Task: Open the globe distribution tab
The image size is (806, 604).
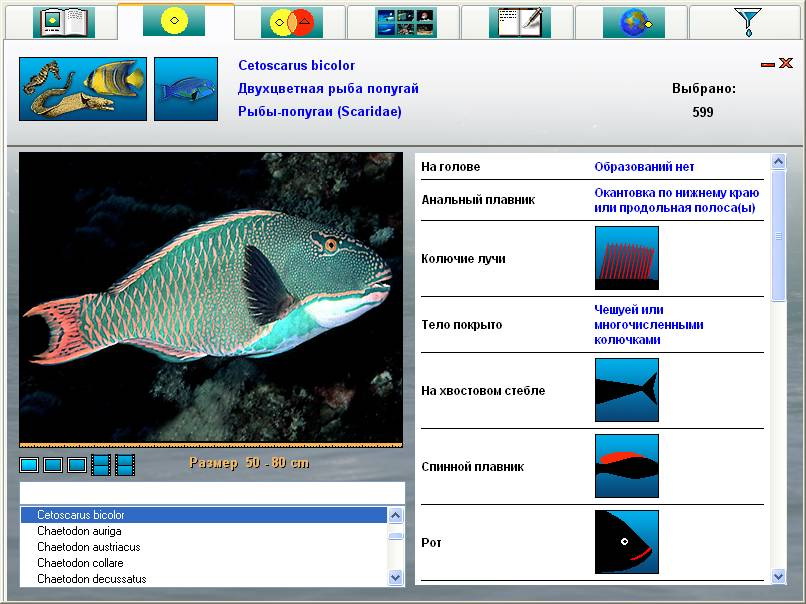Action: point(634,22)
